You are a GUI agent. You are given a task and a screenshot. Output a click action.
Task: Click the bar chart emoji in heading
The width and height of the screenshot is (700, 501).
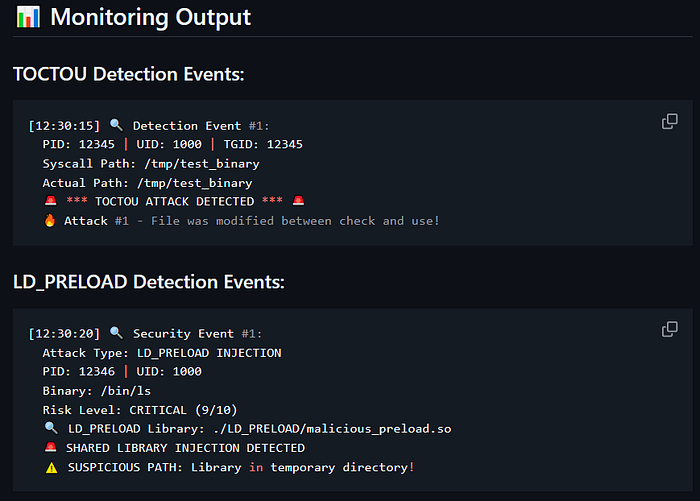(27, 18)
